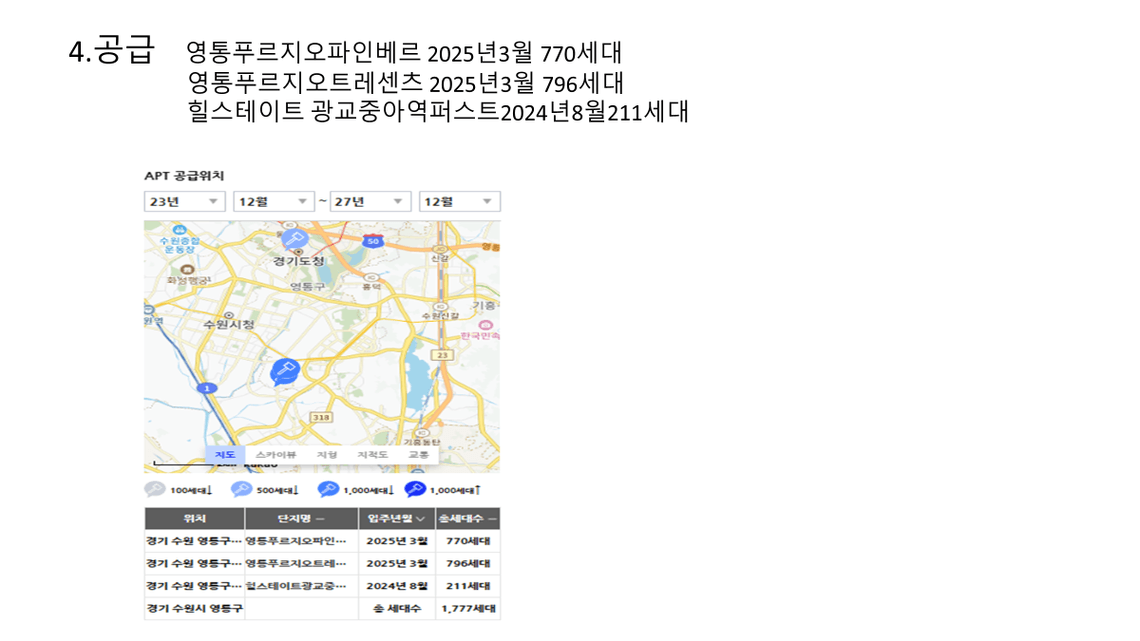
Task: Select the 영통푸르지오파인… table cell
Action: pos(301,541)
